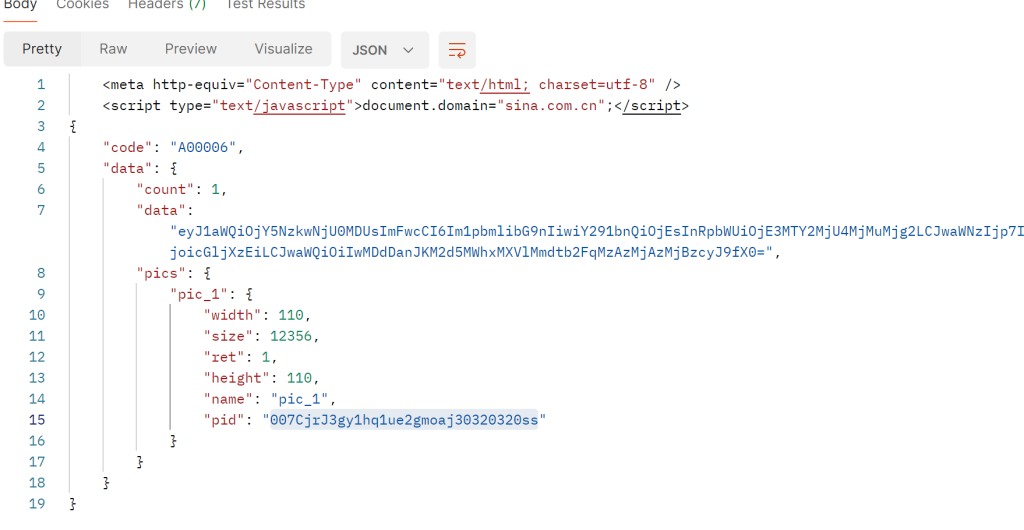Open the Test Results tab

[x=265, y=5]
